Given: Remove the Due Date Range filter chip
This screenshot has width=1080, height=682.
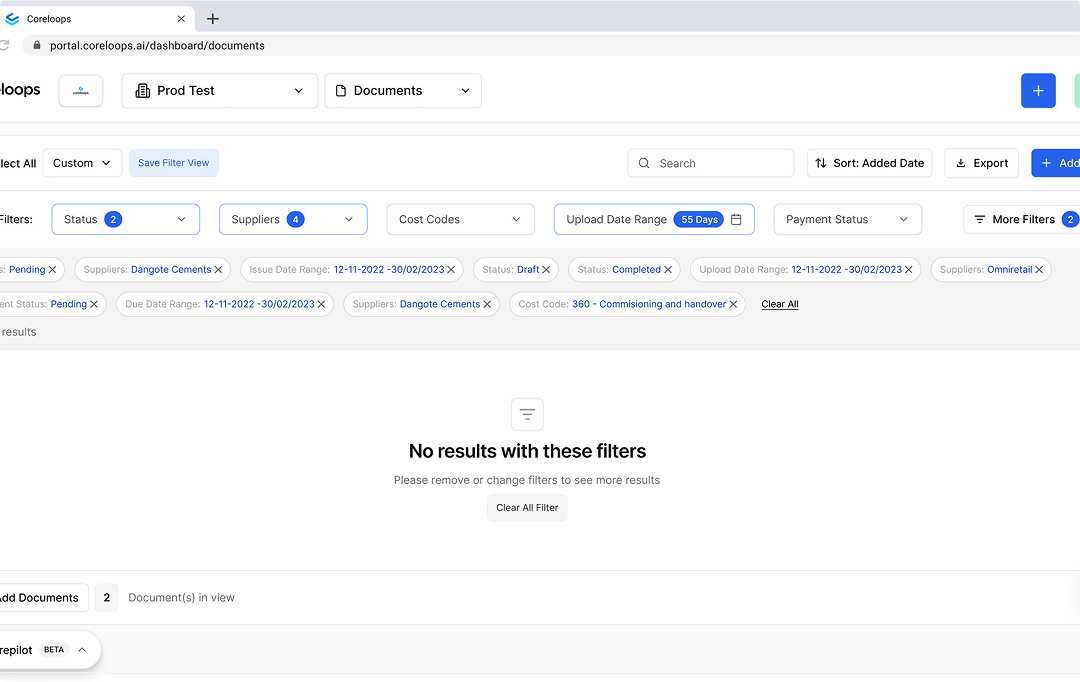Looking at the screenshot, I should tap(321, 304).
